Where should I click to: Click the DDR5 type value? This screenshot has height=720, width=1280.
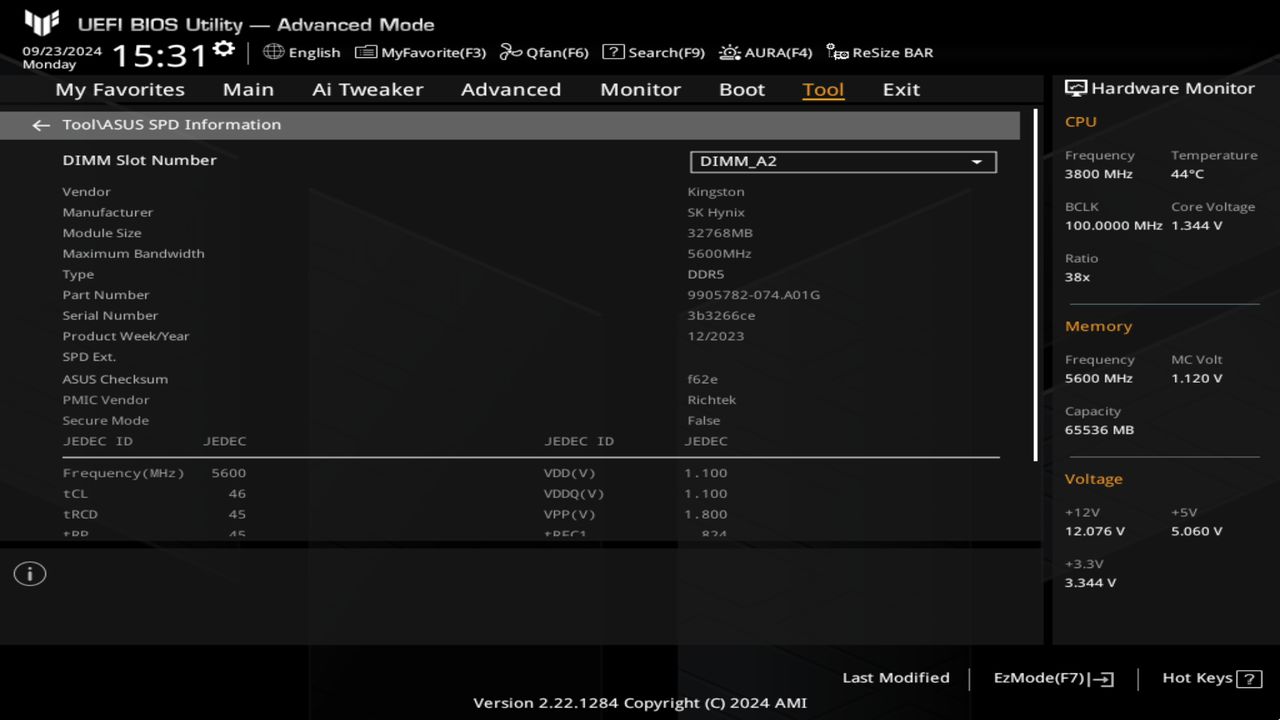[706, 274]
